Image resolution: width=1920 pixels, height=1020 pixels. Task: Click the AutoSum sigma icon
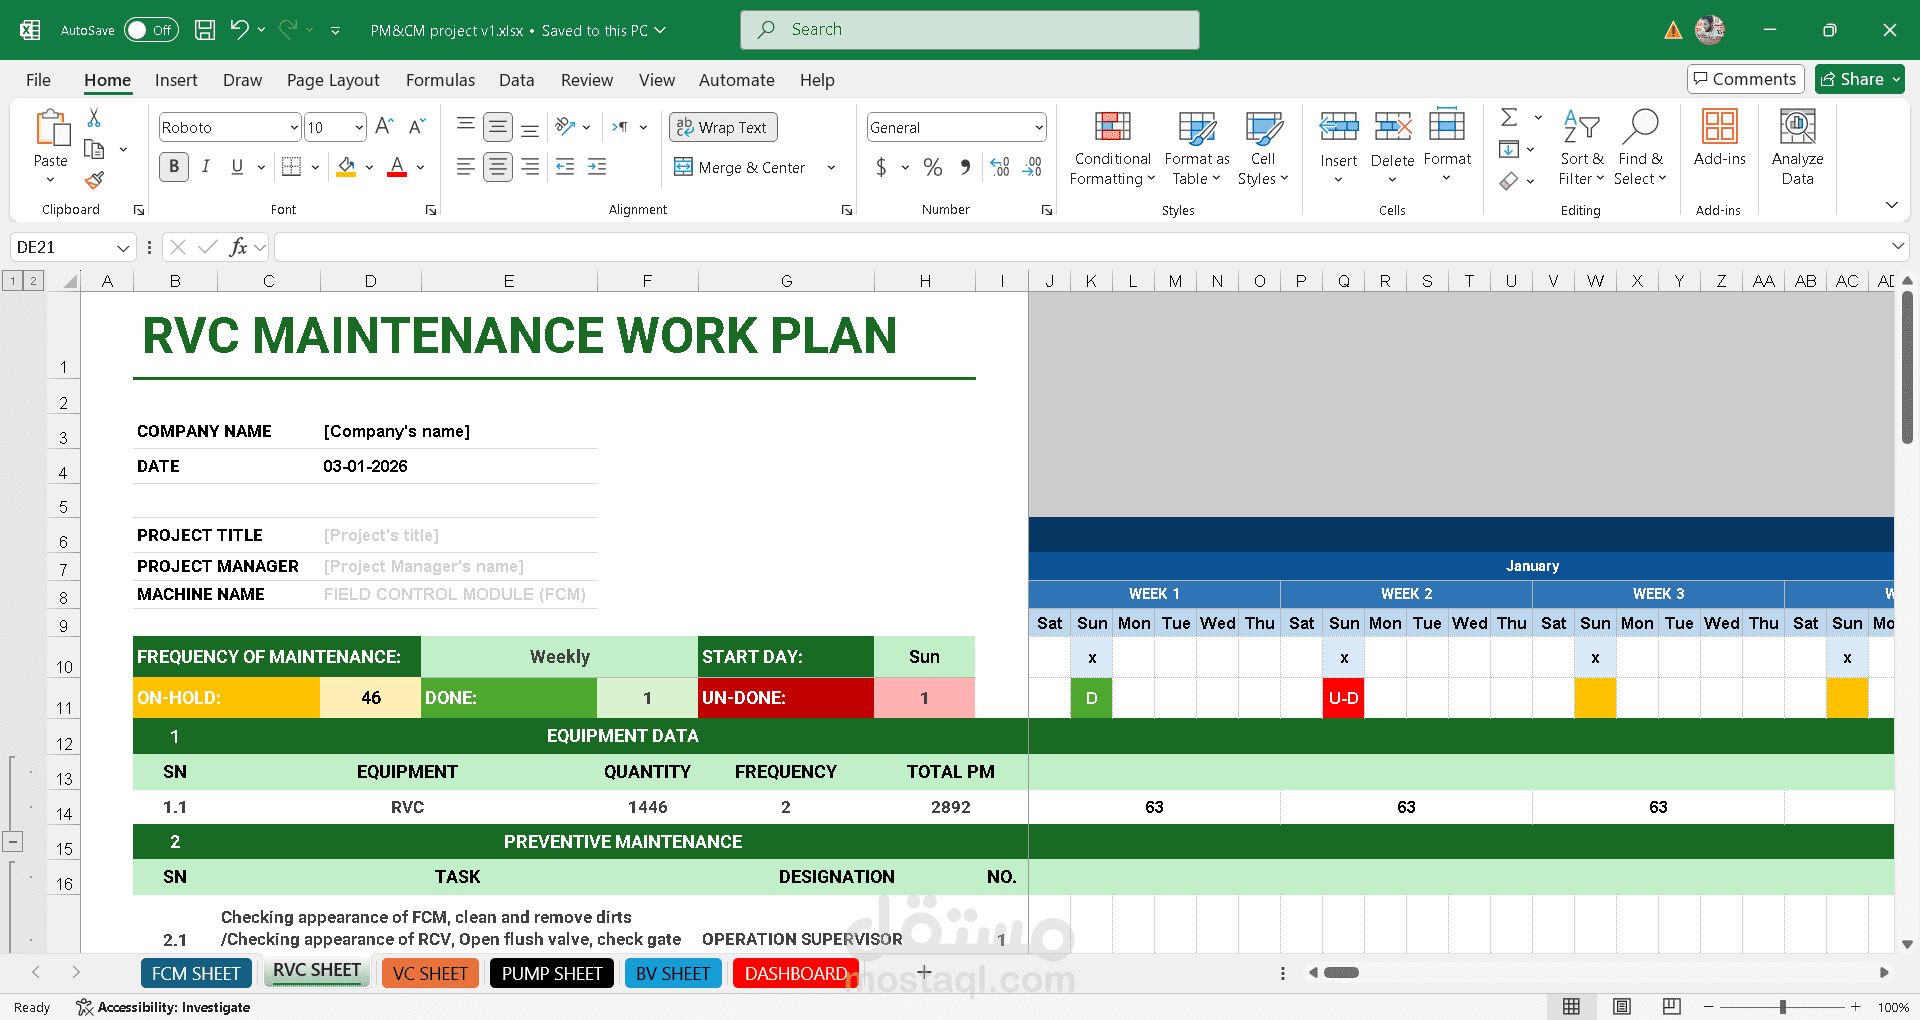pyautogui.click(x=1510, y=118)
